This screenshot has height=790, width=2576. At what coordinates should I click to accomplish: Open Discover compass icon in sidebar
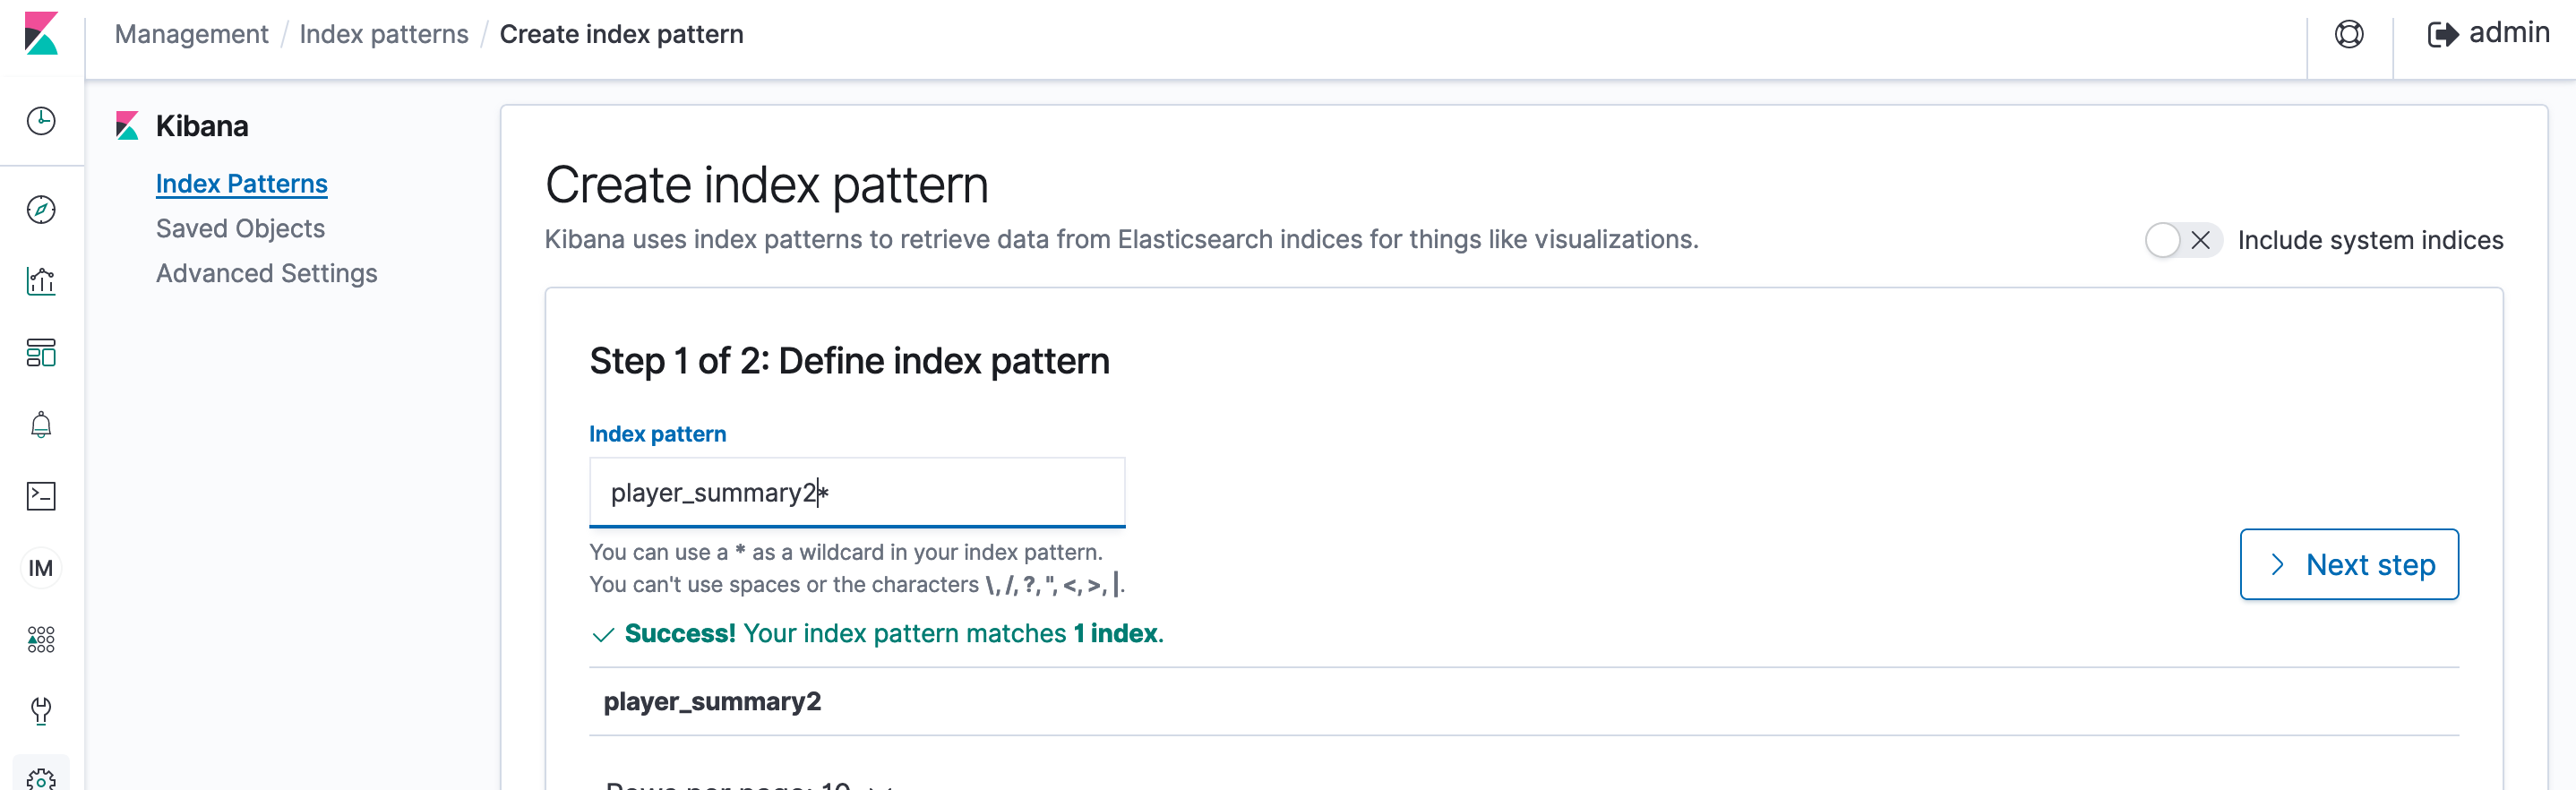[x=41, y=209]
